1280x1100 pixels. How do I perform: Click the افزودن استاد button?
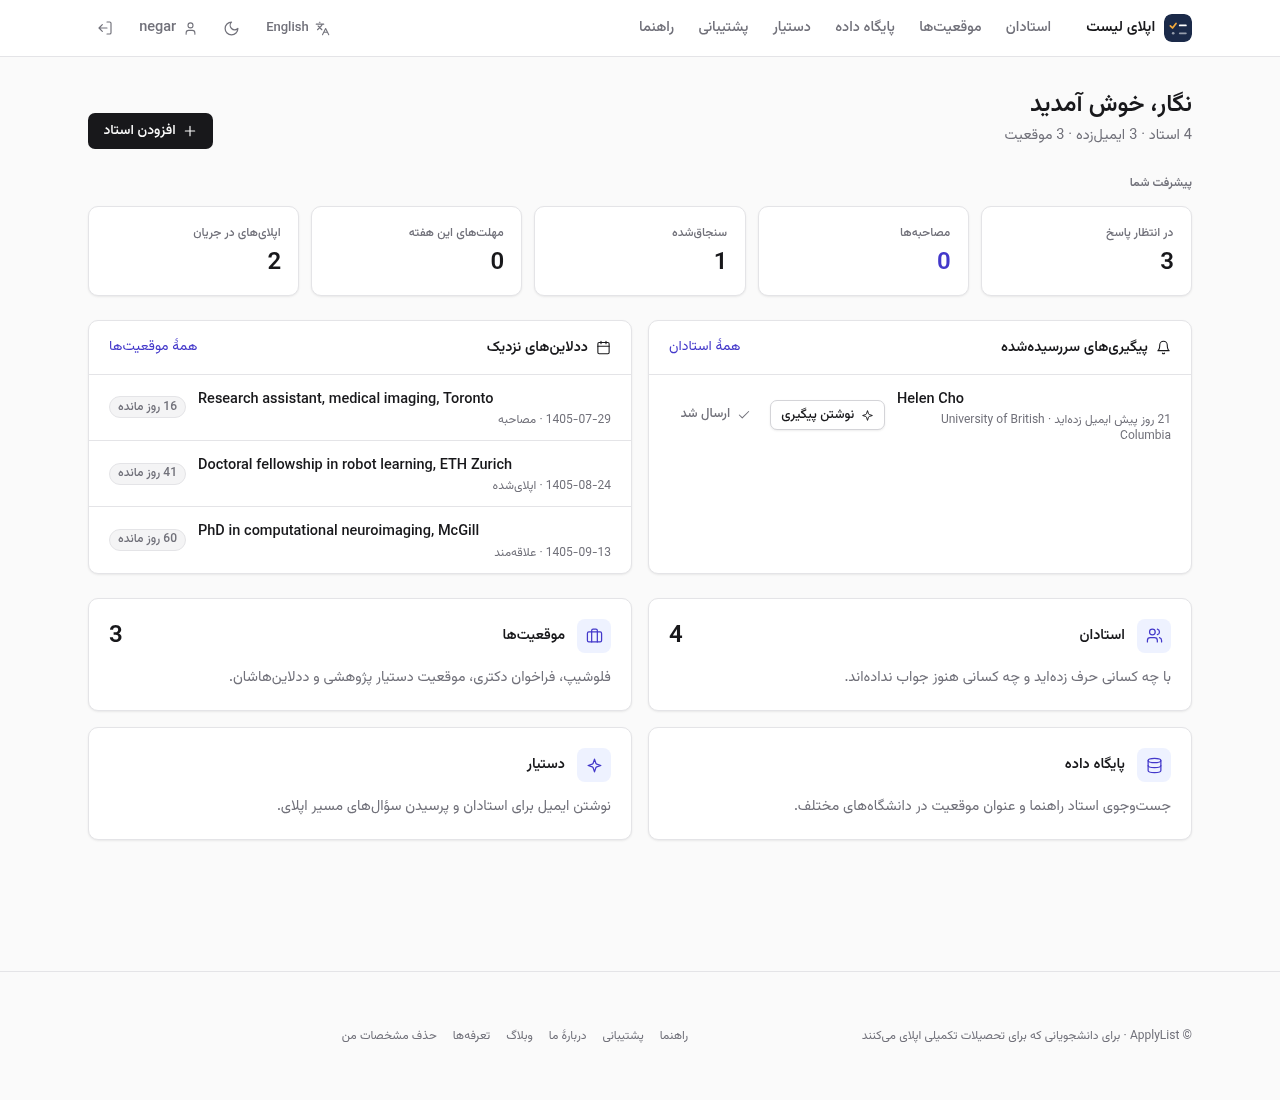[x=150, y=131]
